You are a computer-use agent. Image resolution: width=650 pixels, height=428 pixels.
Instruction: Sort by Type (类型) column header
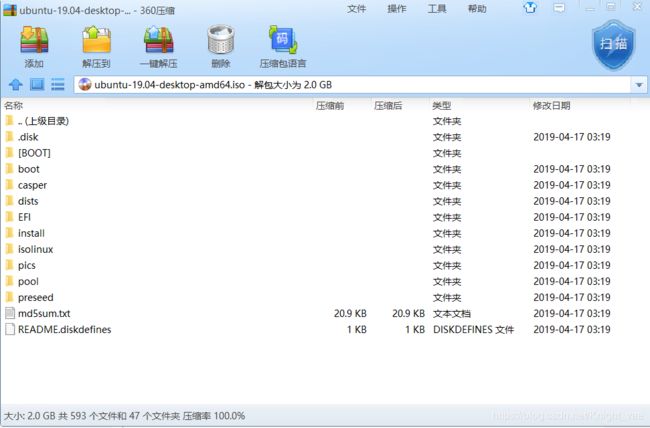441,105
